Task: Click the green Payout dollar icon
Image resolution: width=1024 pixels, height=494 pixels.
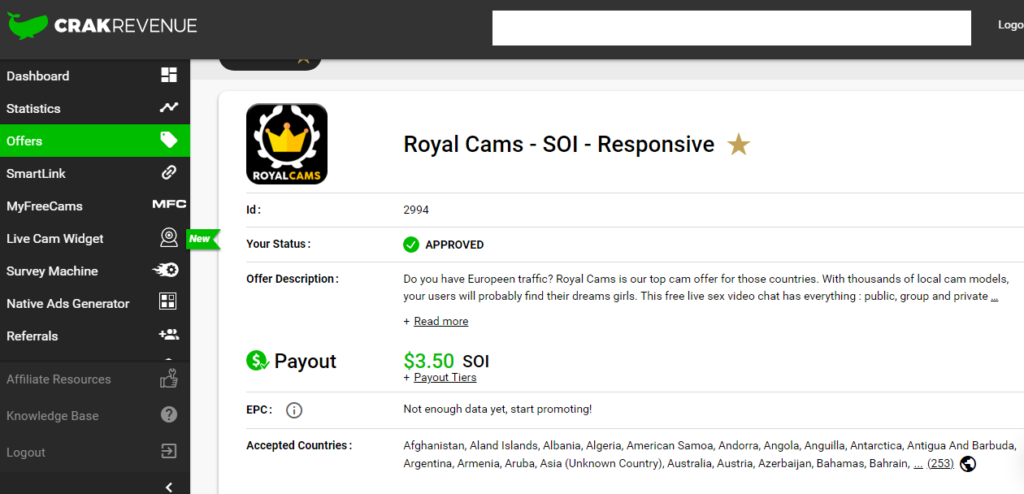Action: (256, 361)
